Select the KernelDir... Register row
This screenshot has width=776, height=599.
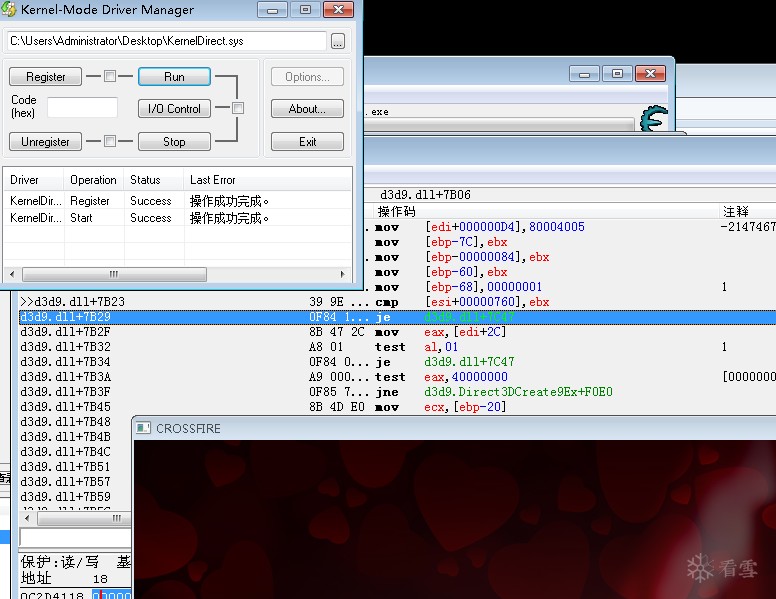click(x=178, y=201)
